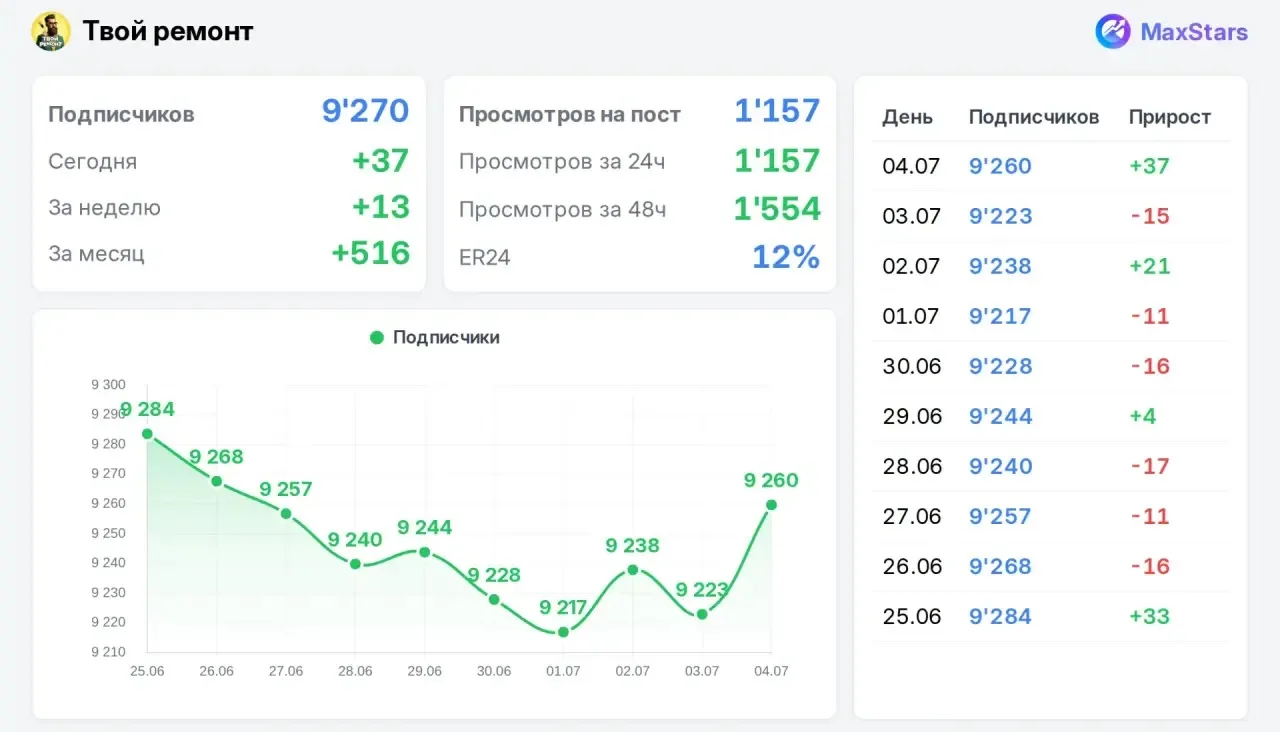Screen dimensions: 1280x732
Task: Click the День column header
Action: click(x=907, y=117)
